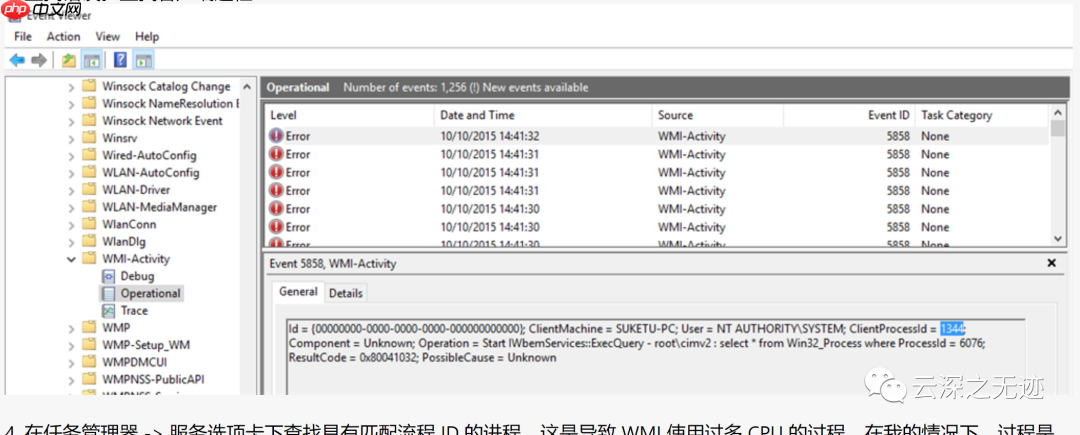1080x435 pixels.
Task: Select the WlanConn tree folder
Action: [129, 224]
